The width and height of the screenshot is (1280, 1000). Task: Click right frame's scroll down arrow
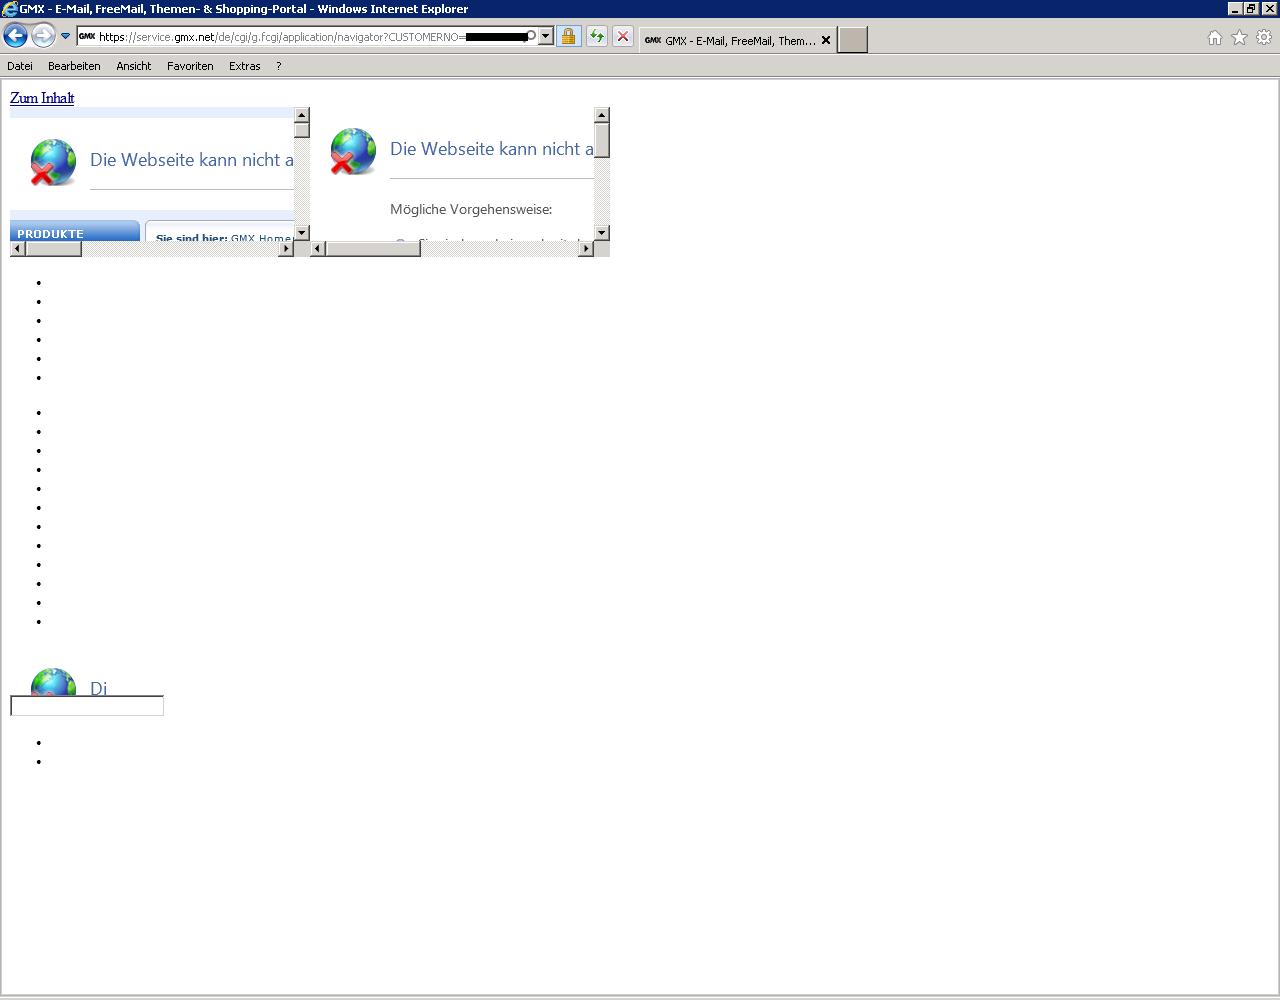pyautogui.click(x=602, y=233)
